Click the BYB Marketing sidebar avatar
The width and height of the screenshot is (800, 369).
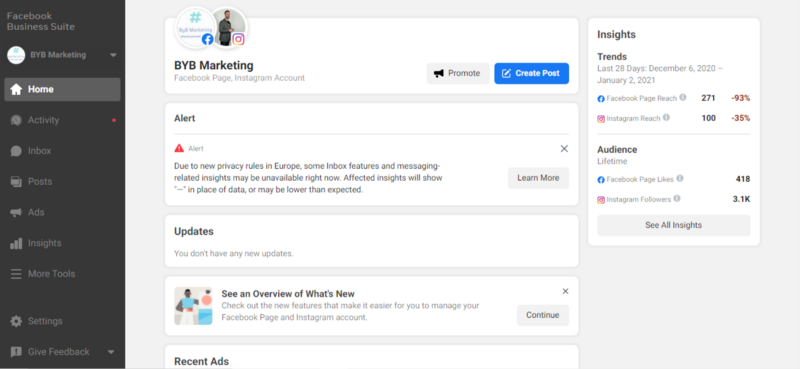pos(16,55)
